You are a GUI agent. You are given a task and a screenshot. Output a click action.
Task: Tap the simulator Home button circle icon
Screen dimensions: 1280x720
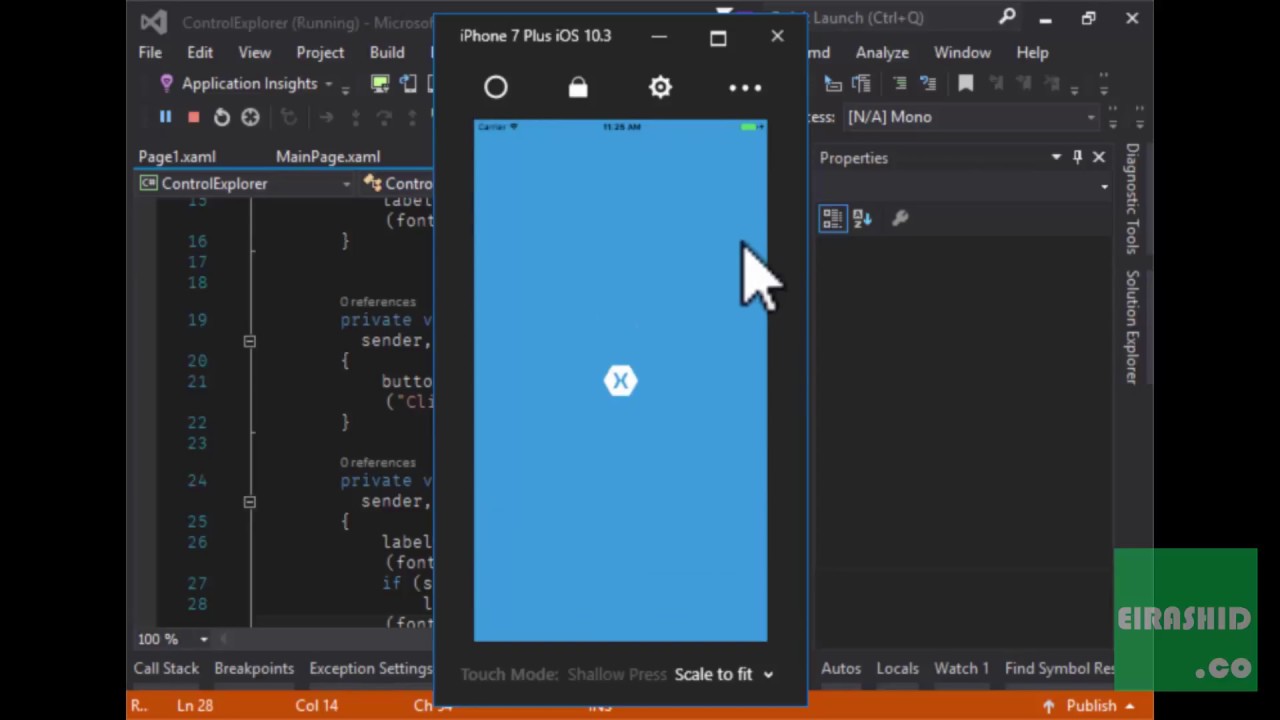(496, 87)
